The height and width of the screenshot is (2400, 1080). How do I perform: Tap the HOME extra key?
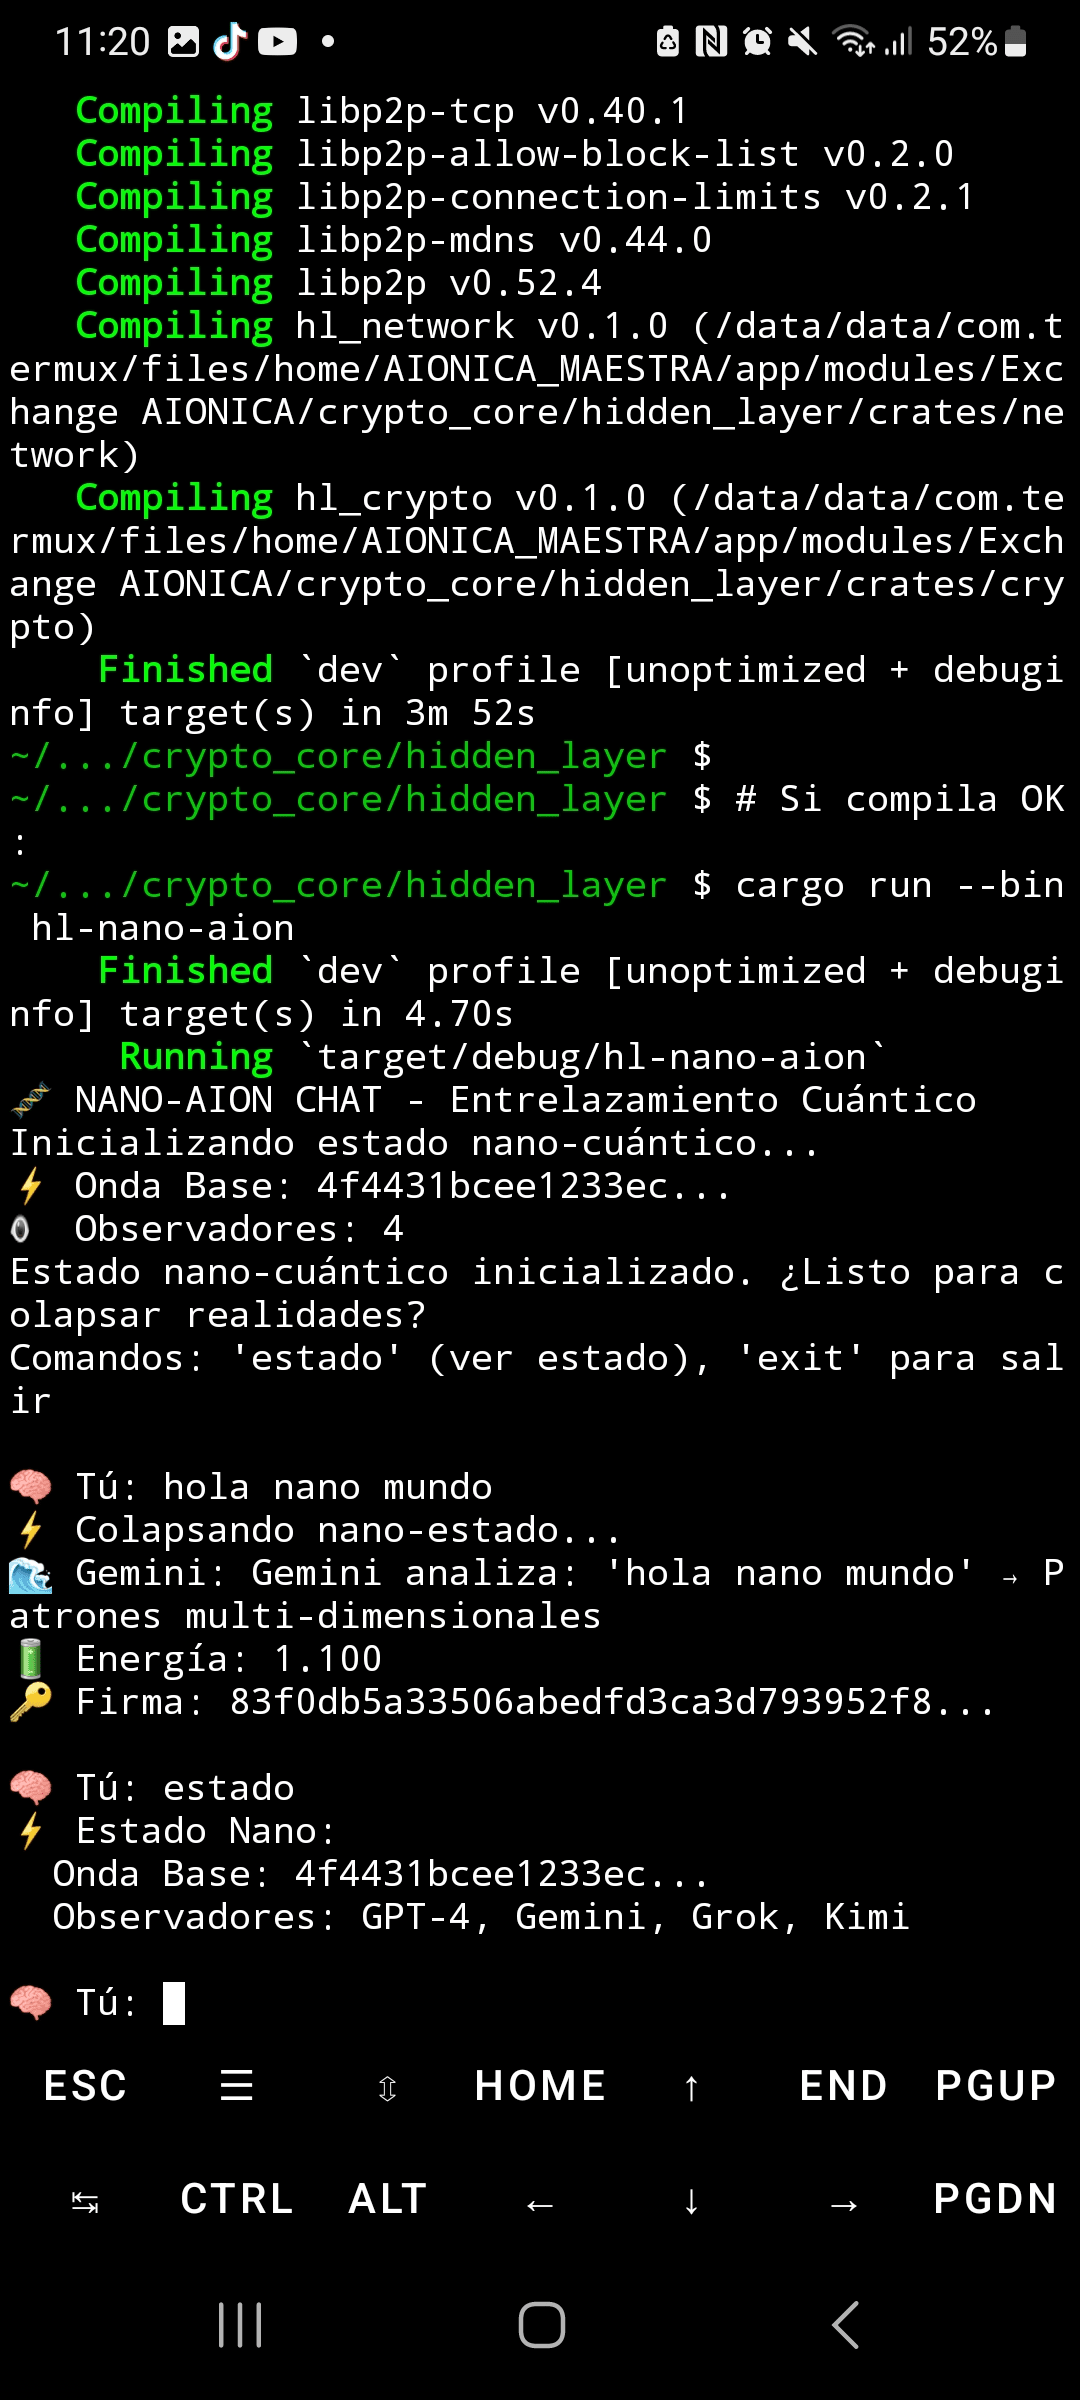pyautogui.click(x=540, y=2086)
